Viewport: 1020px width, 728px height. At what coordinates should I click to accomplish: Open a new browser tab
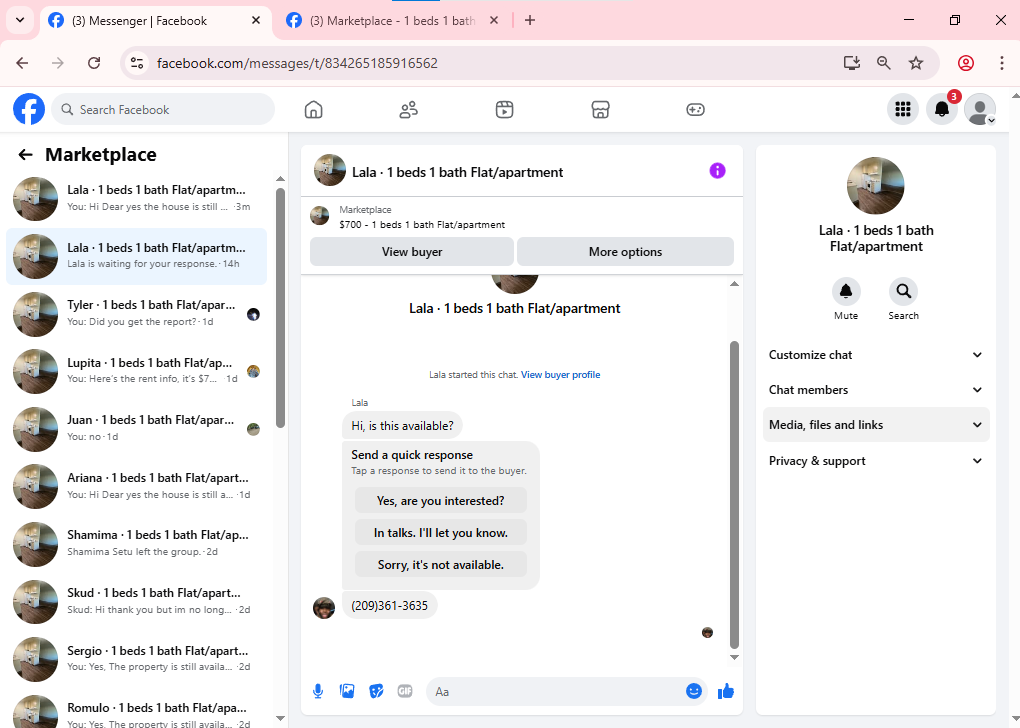click(x=530, y=20)
